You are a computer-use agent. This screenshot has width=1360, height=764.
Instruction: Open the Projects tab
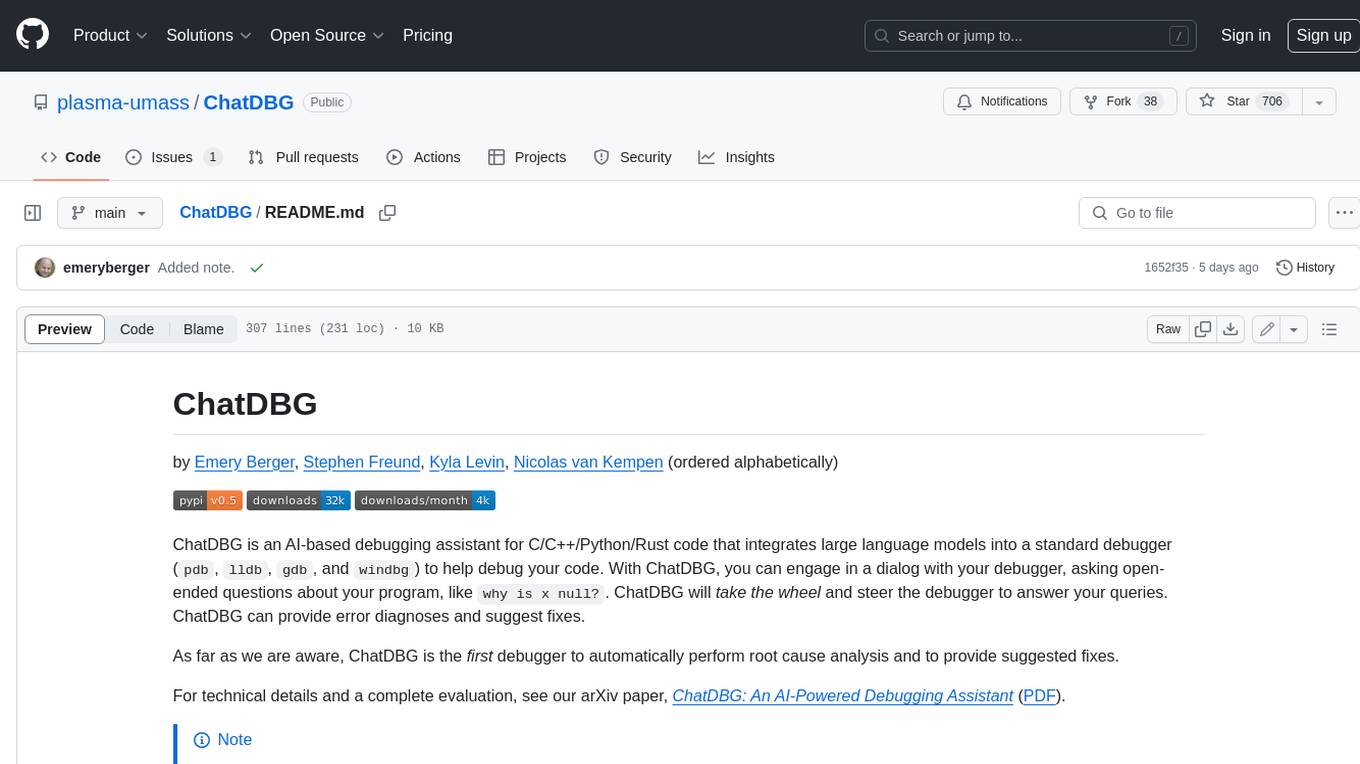pyautogui.click(x=527, y=157)
